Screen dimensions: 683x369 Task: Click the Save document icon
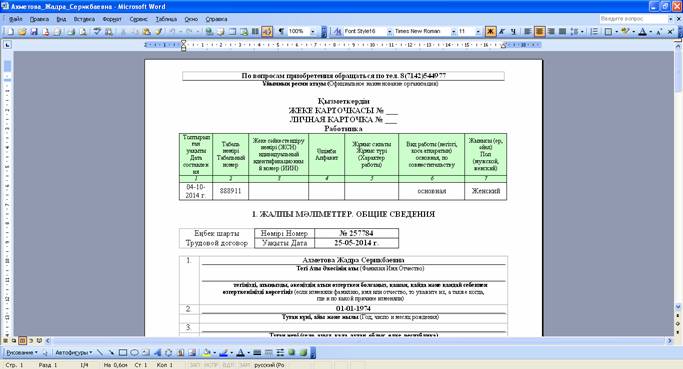(x=34, y=32)
